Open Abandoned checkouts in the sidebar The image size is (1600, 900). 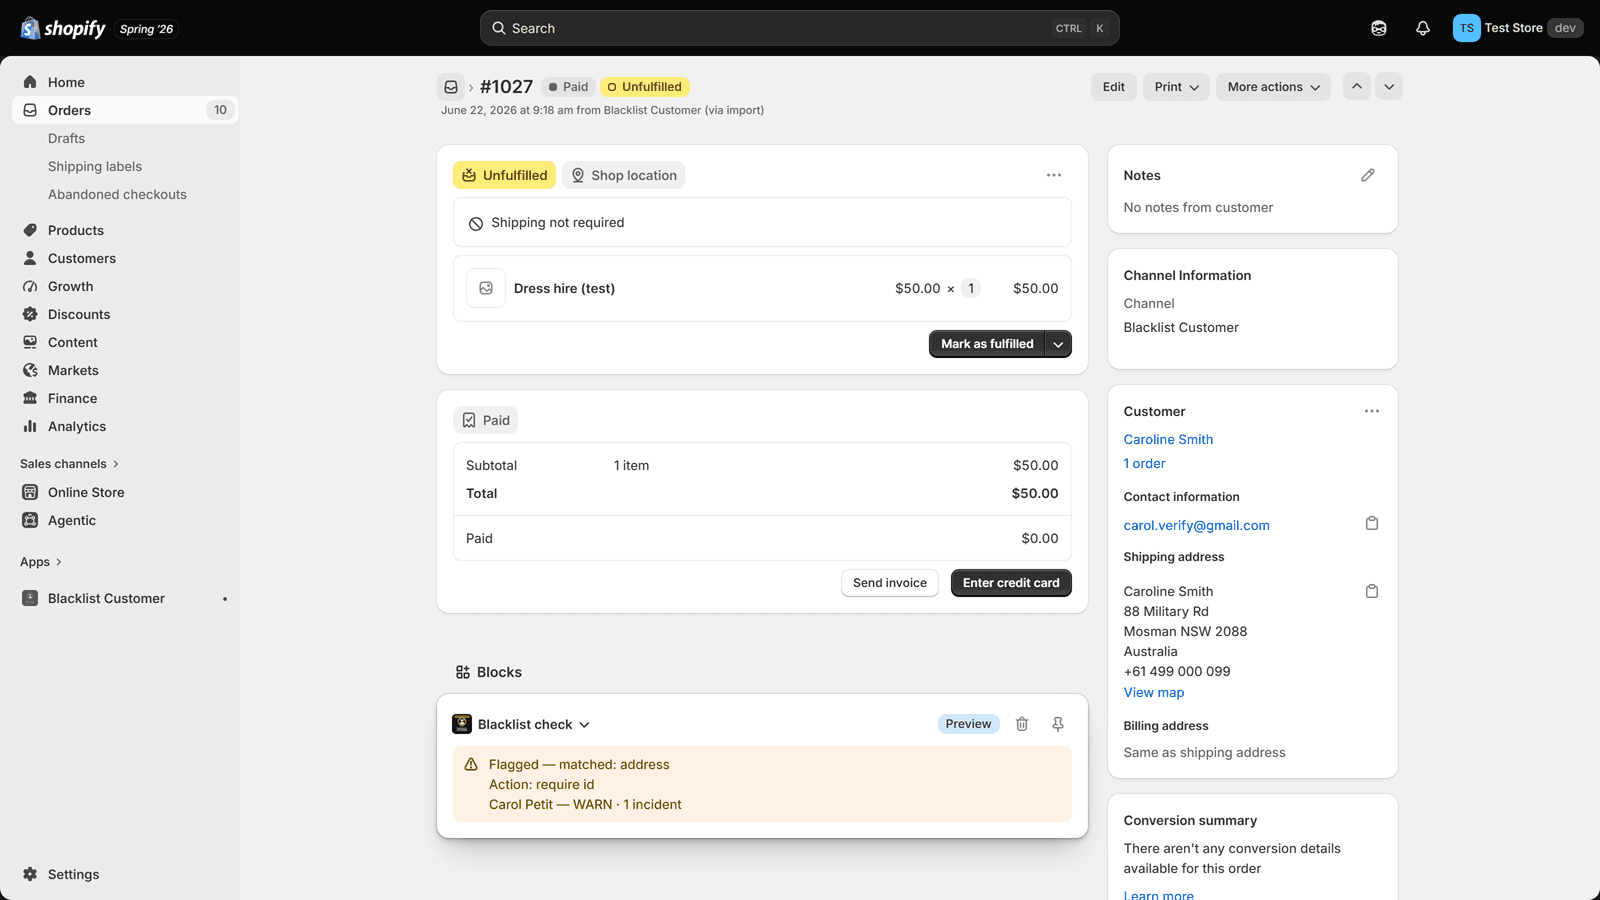point(117,194)
